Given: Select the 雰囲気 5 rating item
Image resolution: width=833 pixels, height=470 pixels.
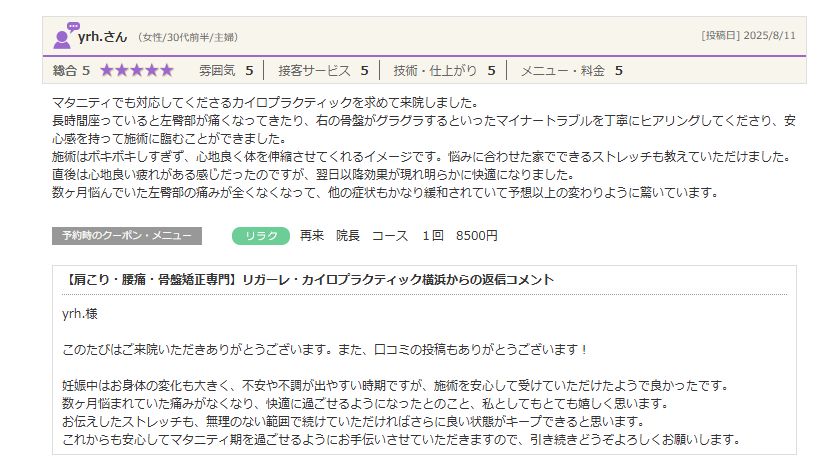Looking at the screenshot, I should coord(225,70).
